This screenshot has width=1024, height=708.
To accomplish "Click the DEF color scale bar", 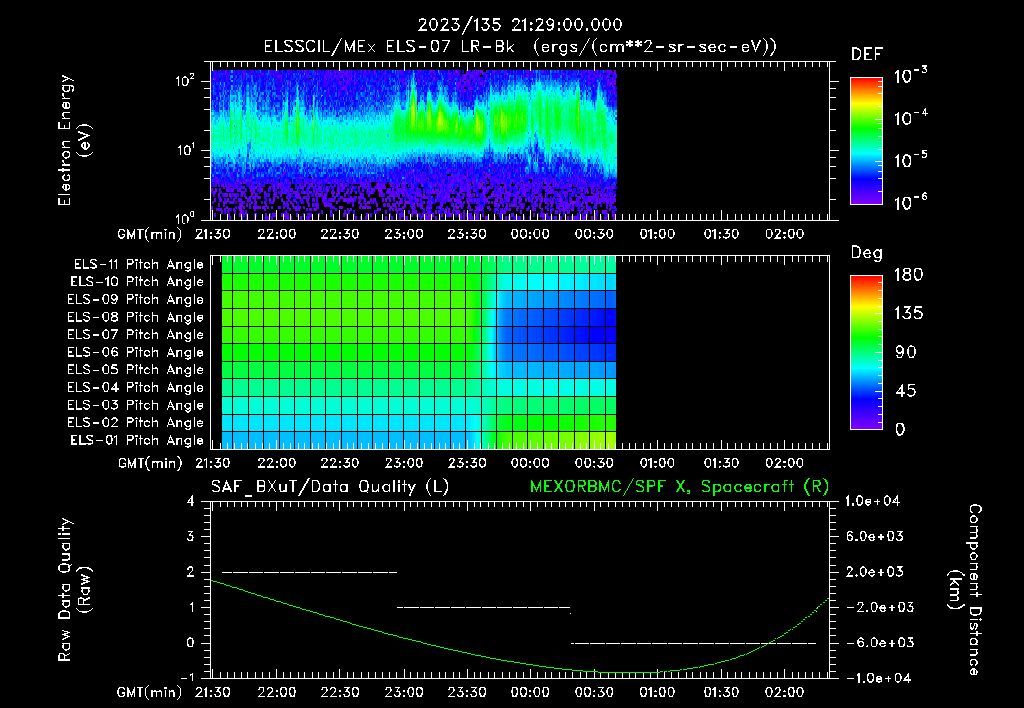I will 866,141.
